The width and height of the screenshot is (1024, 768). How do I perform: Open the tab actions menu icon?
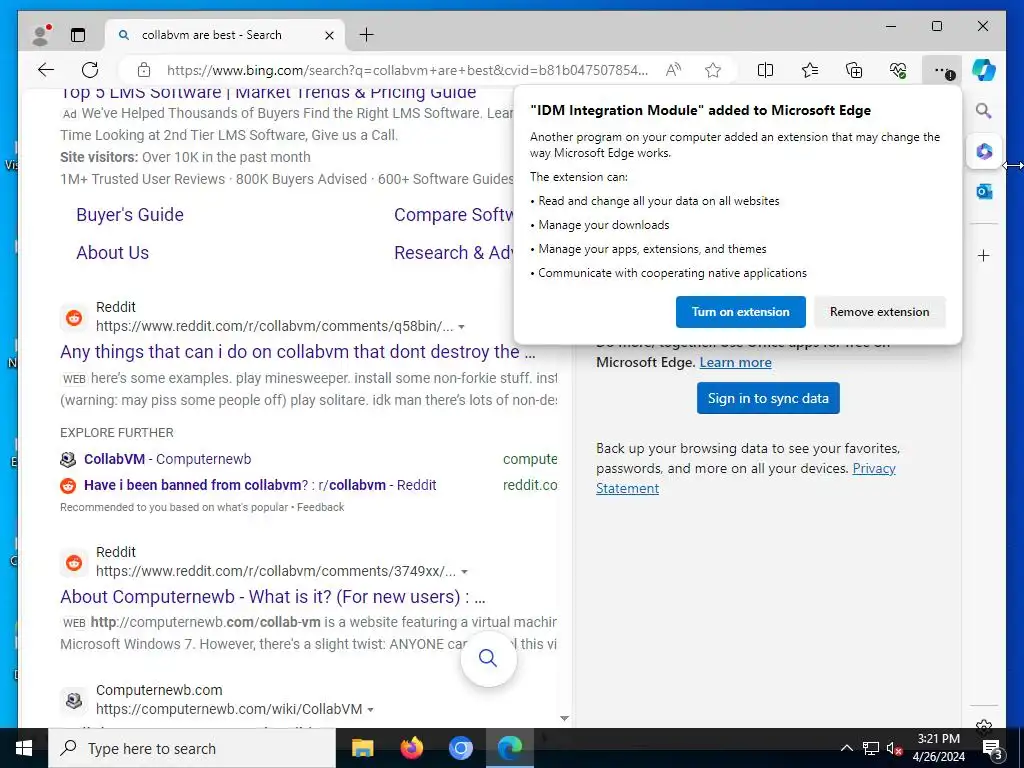[x=78, y=35]
